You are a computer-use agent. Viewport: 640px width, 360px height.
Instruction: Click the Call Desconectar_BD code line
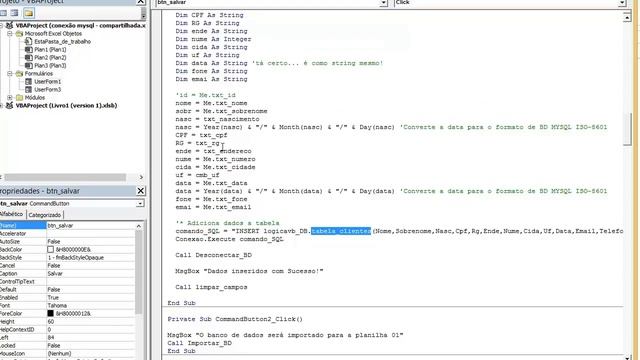pos(213,255)
